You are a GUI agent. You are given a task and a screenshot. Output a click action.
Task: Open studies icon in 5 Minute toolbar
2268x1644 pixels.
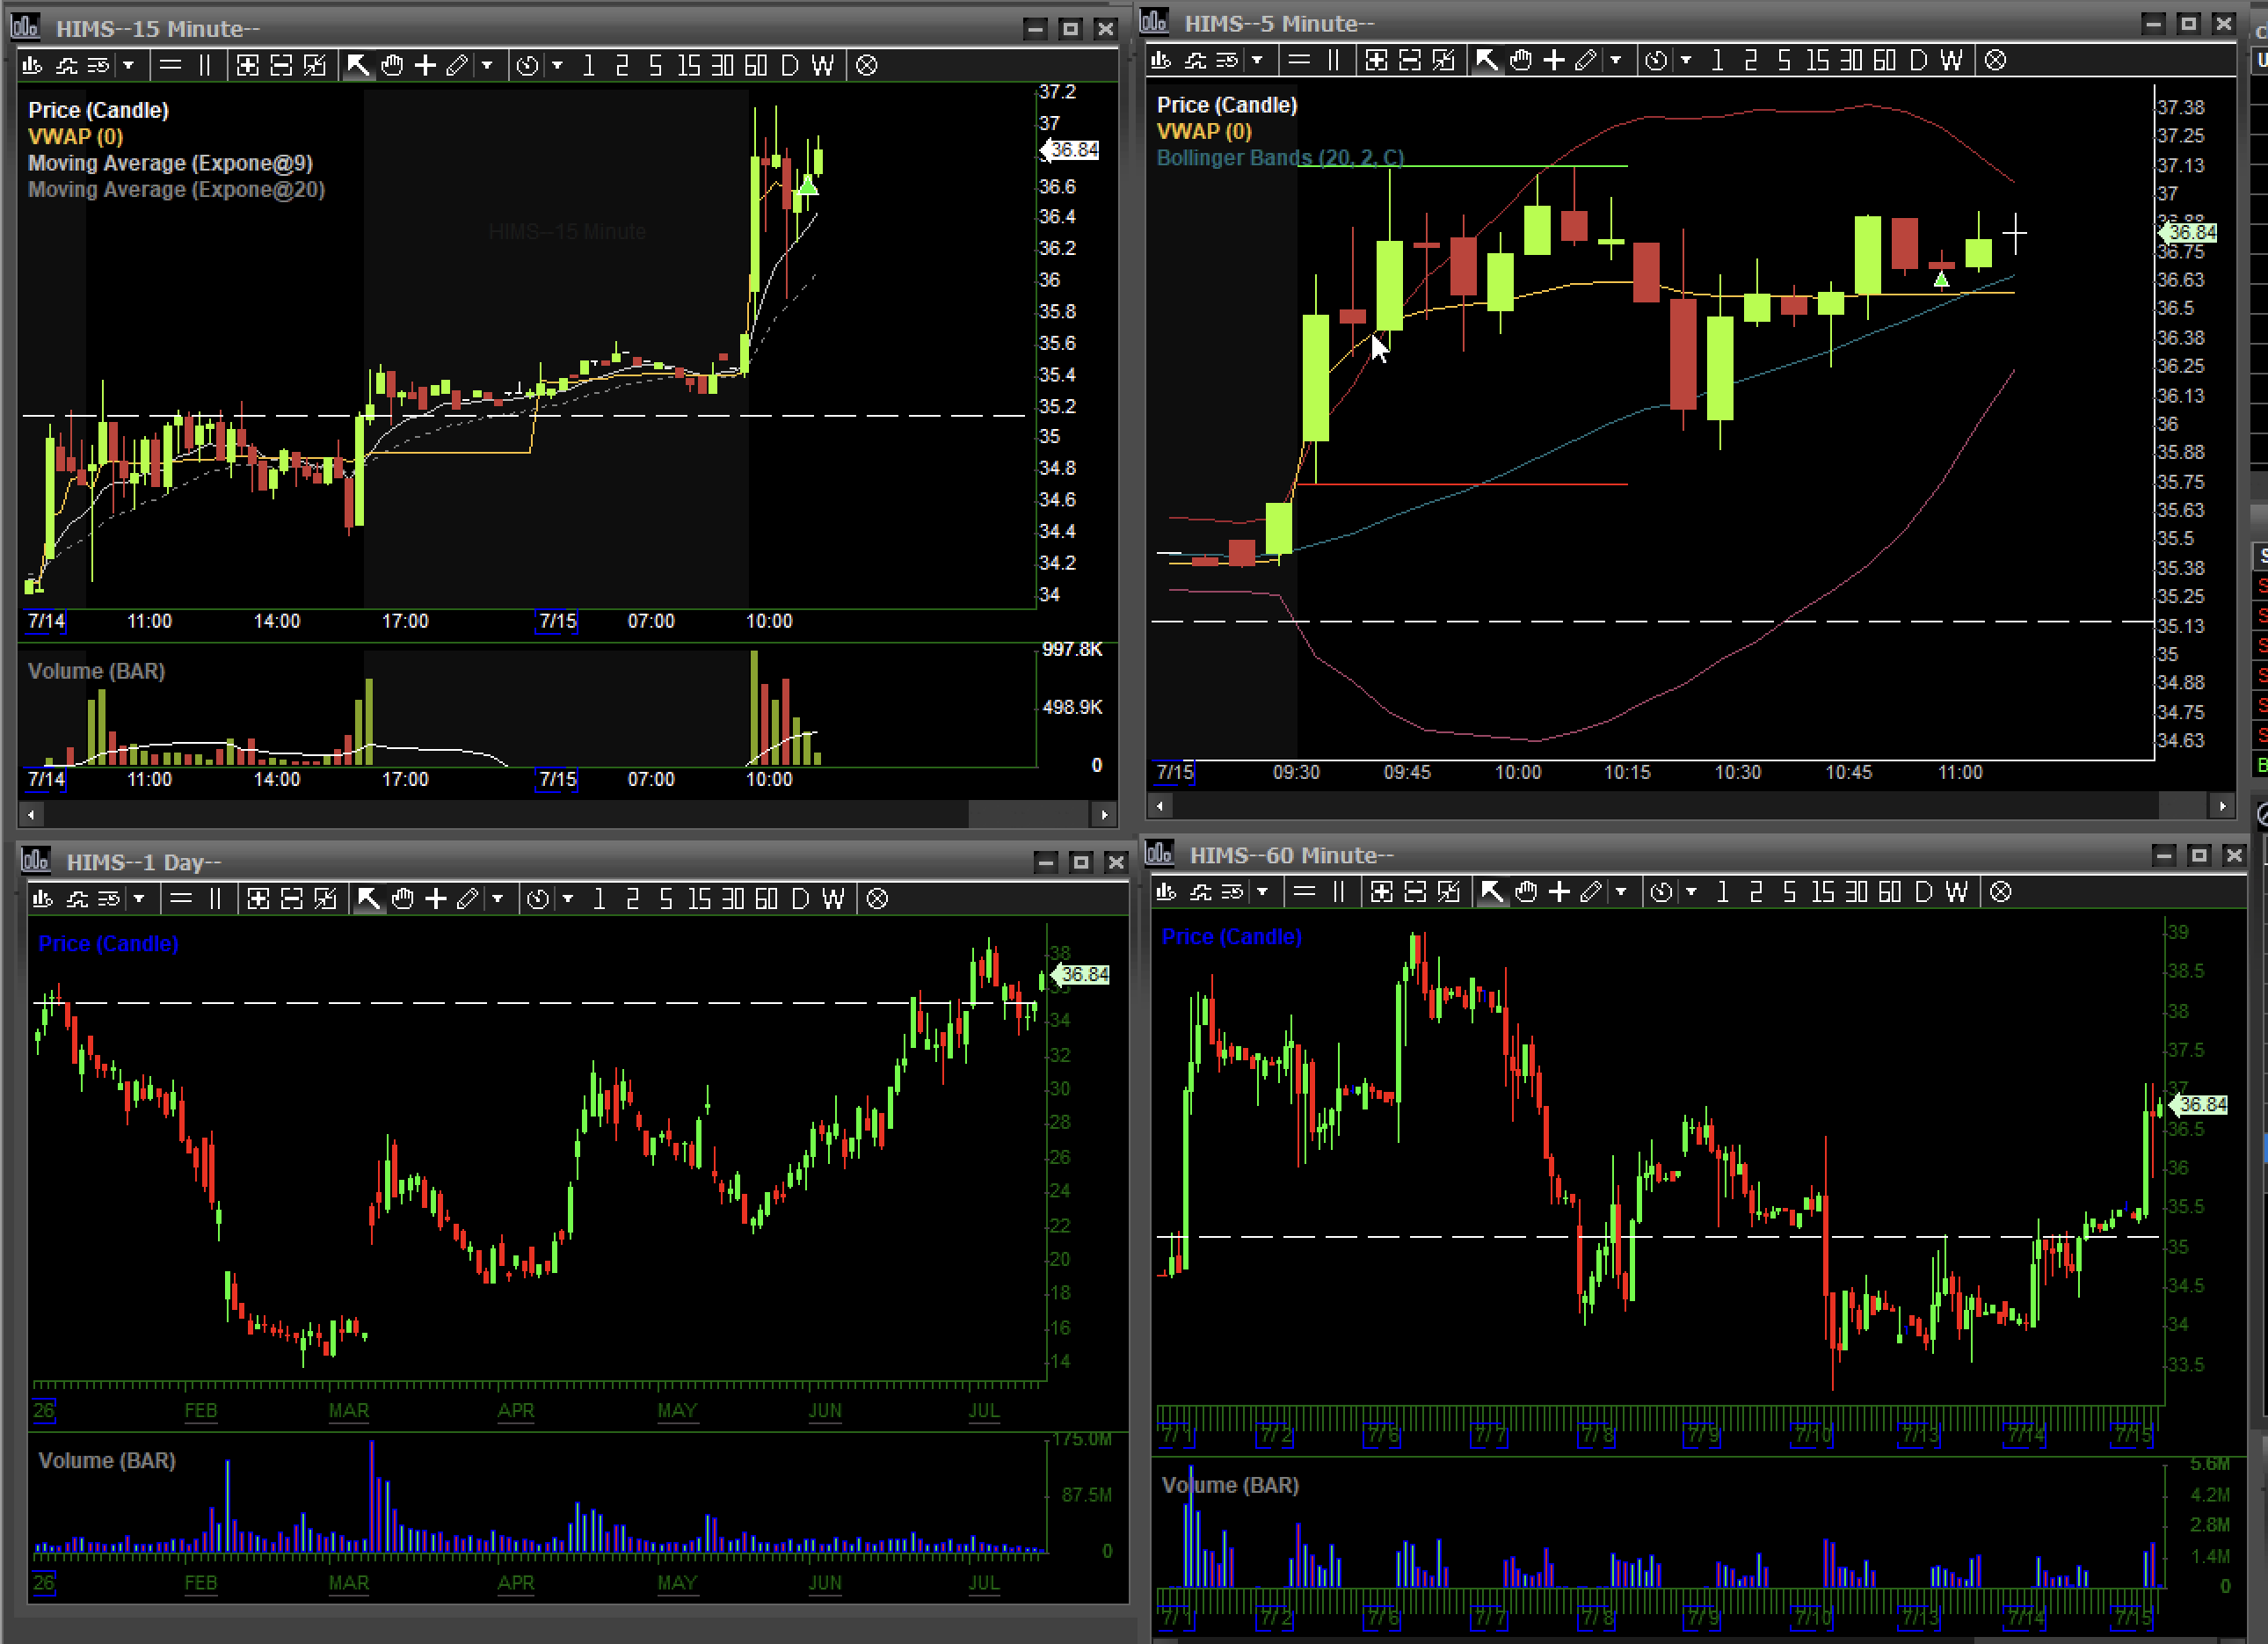(x=1195, y=61)
